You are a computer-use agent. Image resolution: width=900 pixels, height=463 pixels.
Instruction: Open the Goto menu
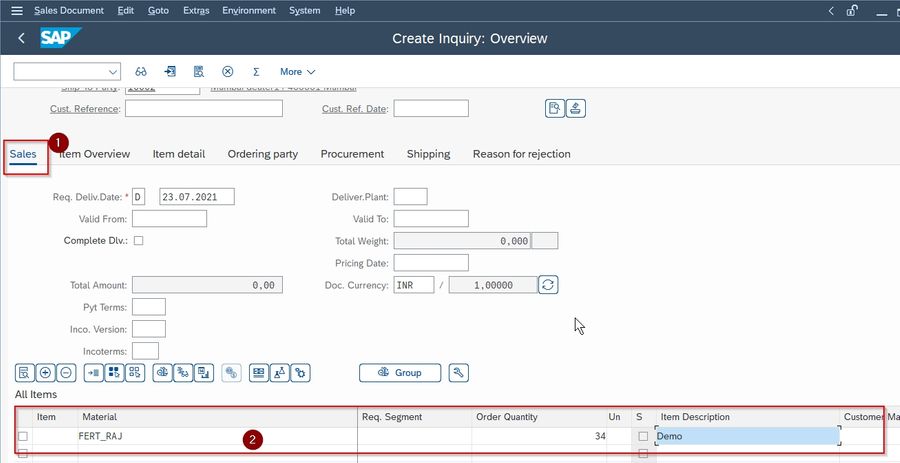tap(158, 10)
